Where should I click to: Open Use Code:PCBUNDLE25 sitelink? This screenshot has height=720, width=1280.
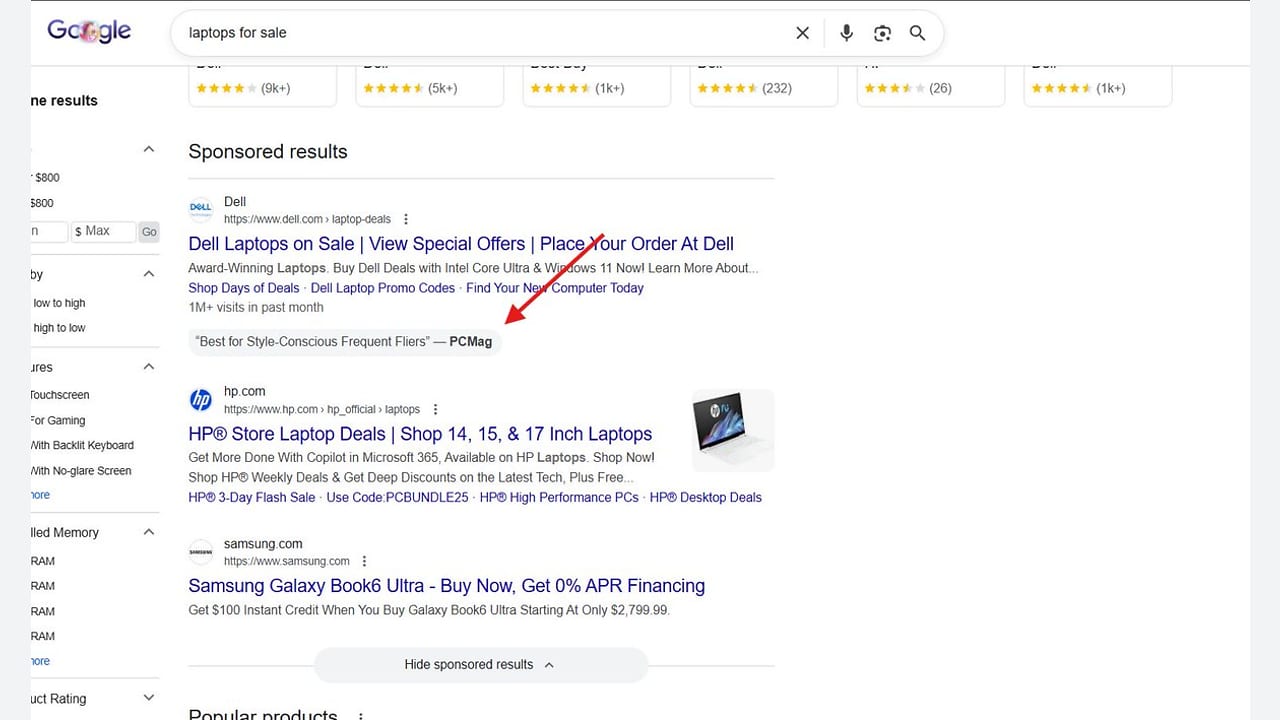click(x=398, y=497)
